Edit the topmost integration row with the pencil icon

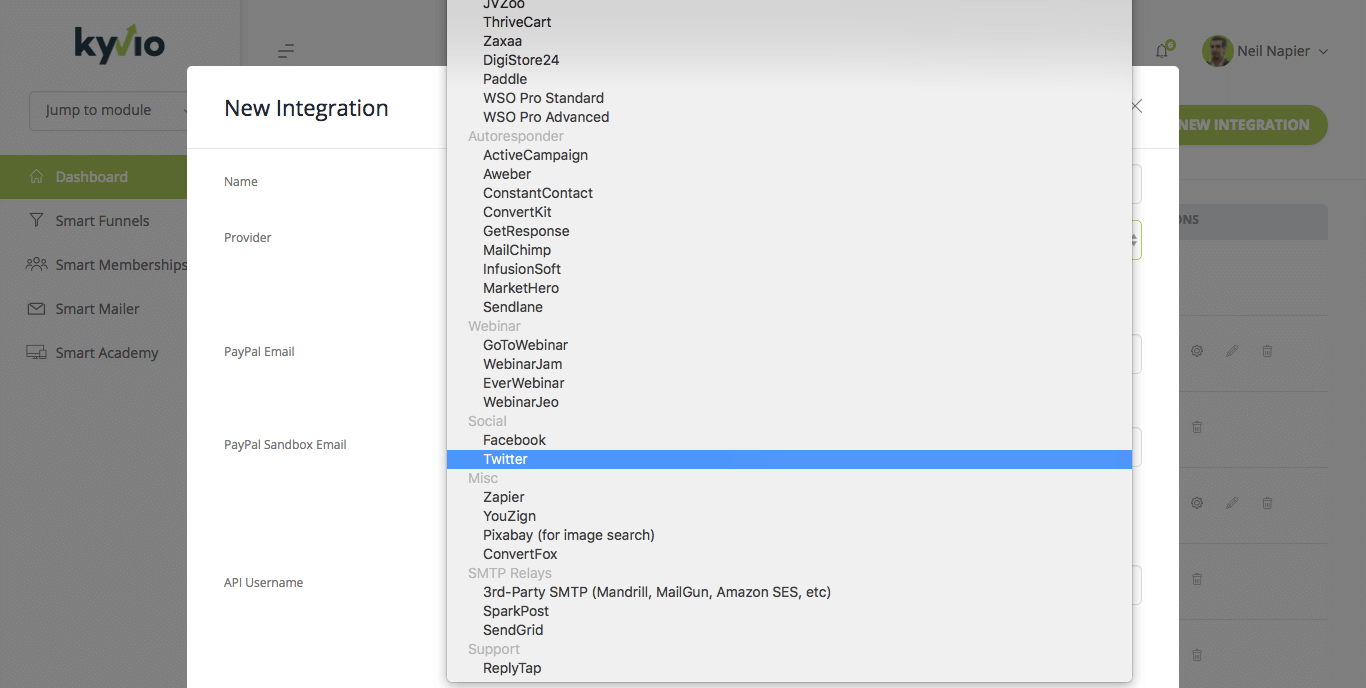tap(1232, 351)
